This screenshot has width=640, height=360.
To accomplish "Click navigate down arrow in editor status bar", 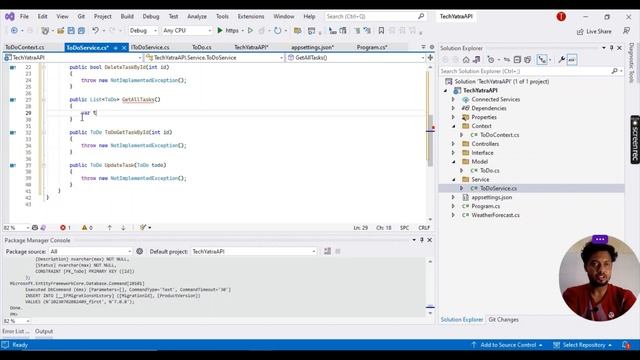I will [x=123, y=228].
